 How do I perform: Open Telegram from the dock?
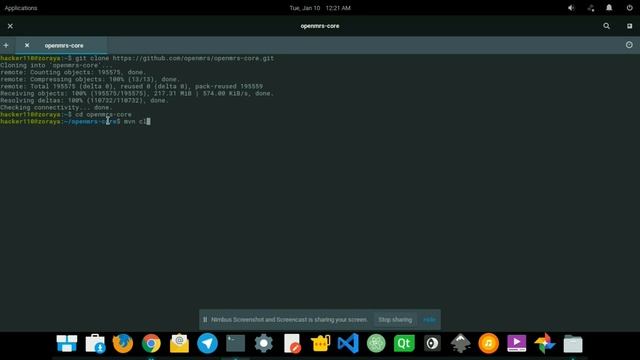pyautogui.click(x=207, y=343)
